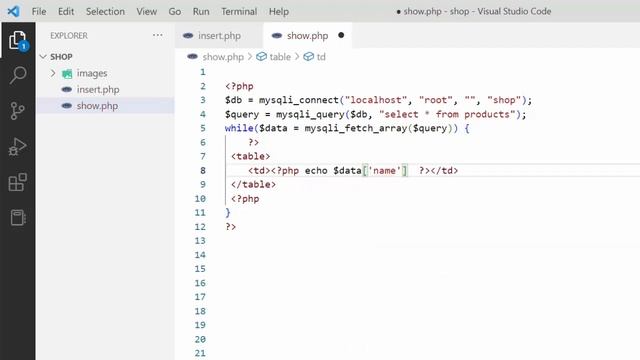Click the closing </table> tag
640x360 pixels.
tap(253, 184)
